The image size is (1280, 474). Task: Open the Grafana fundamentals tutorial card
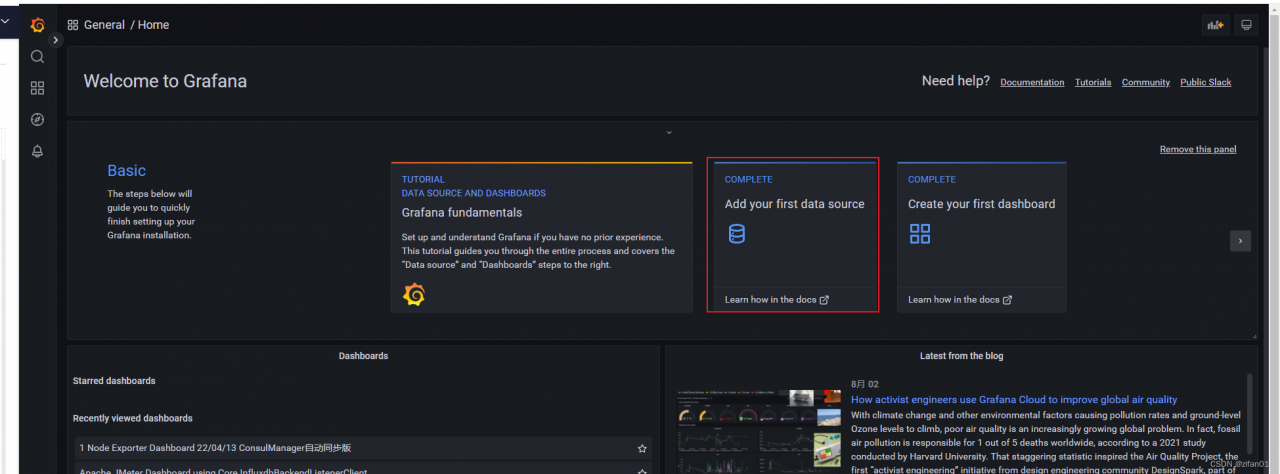(x=541, y=237)
